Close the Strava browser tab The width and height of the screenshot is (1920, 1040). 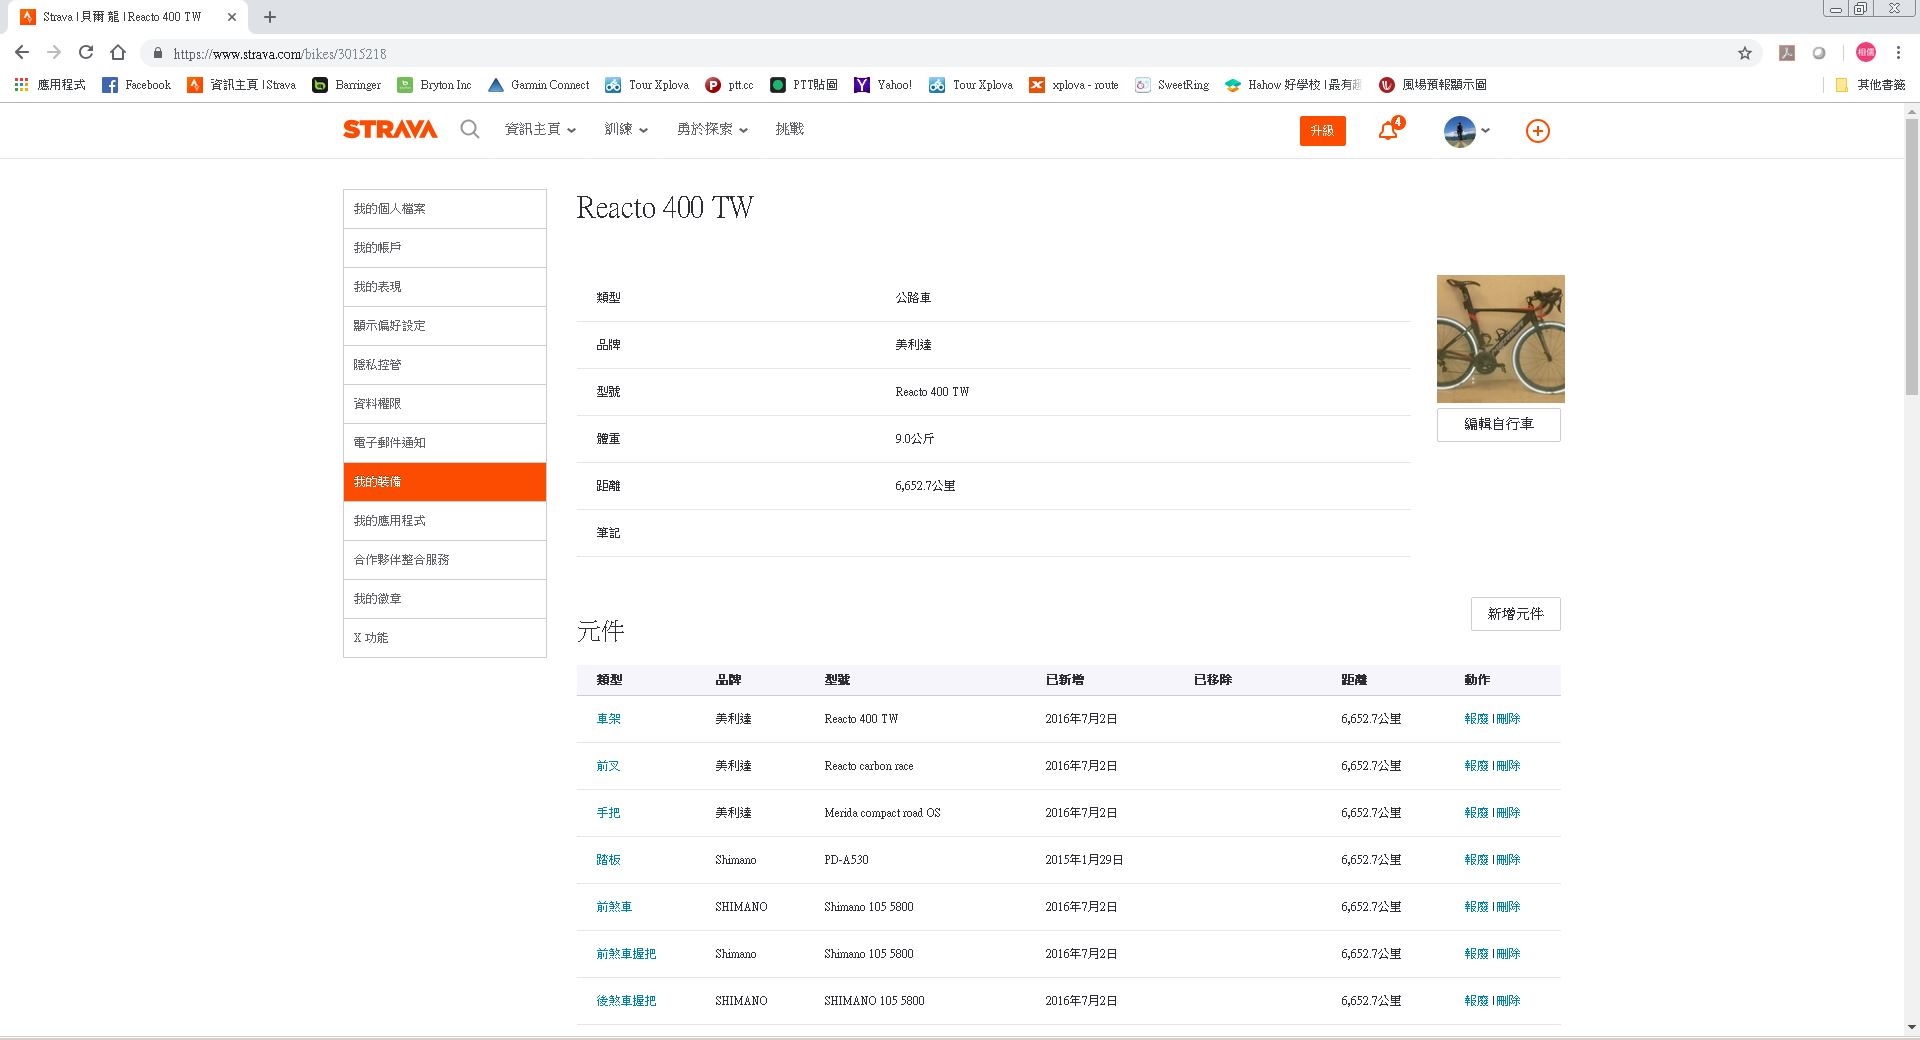tap(232, 17)
